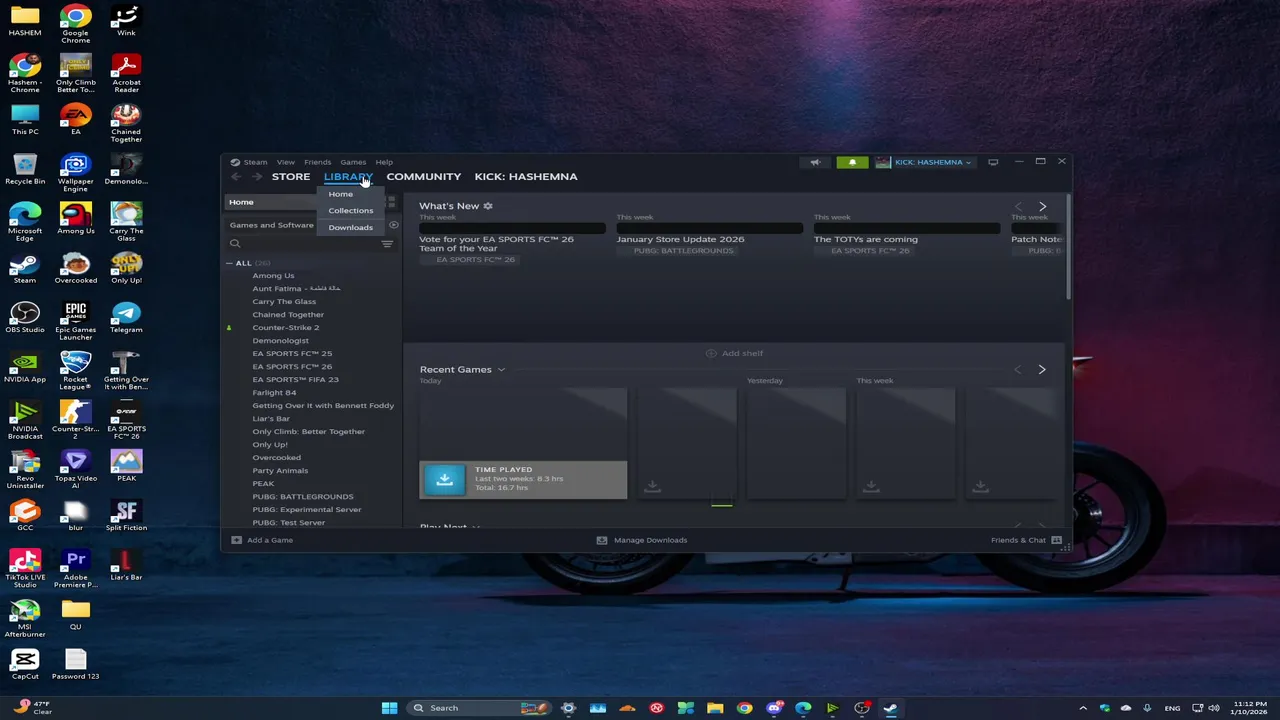This screenshot has height=720, width=1280.
Task: Open The TOTYs are coming news
Action: [x=866, y=239]
